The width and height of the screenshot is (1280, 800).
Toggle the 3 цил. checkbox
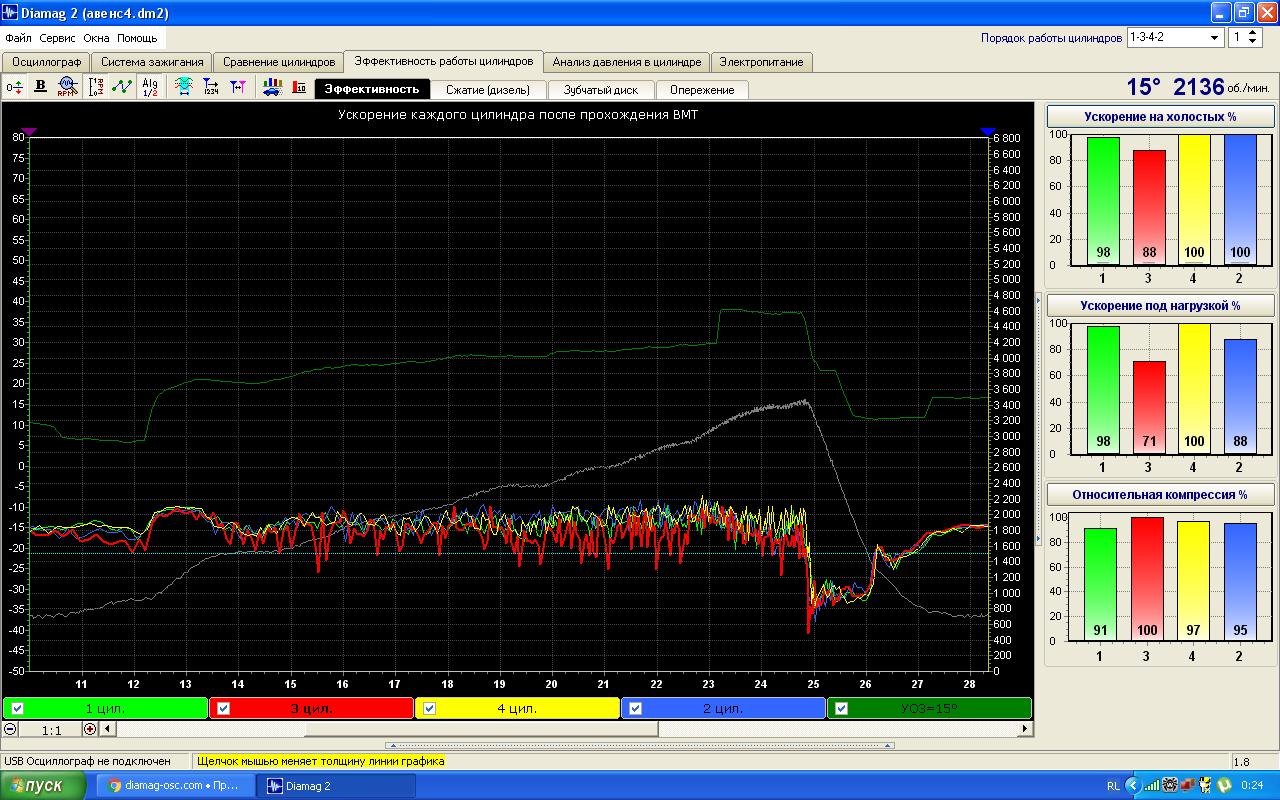pyautogui.click(x=223, y=708)
